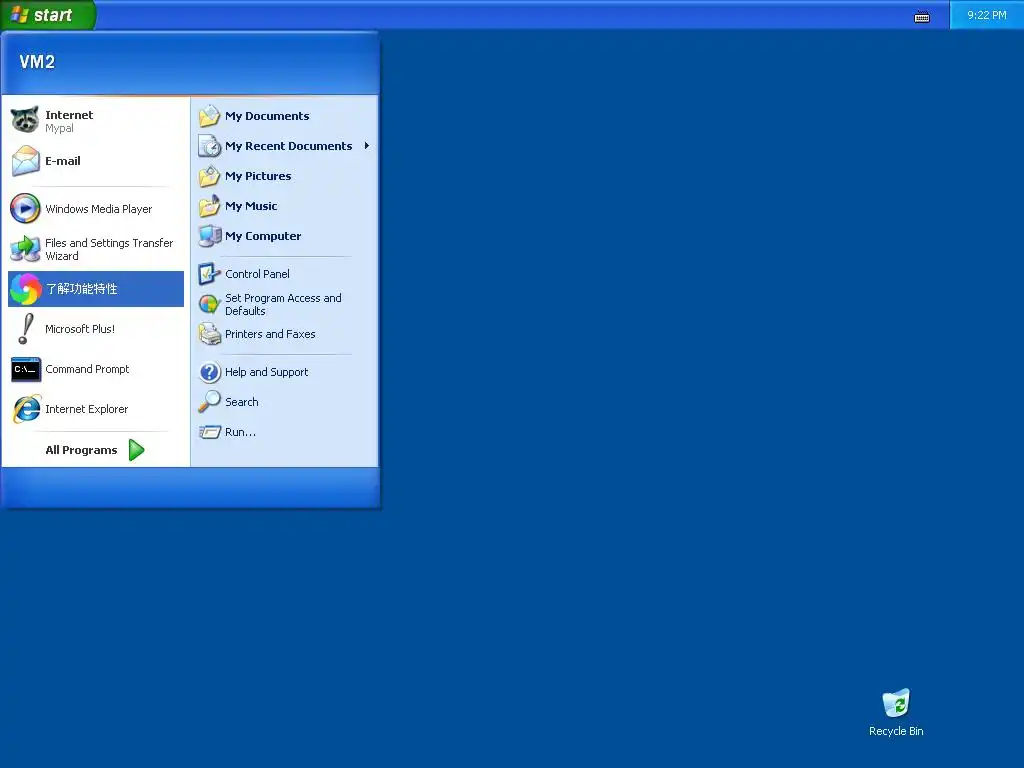Image resolution: width=1024 pixels, height=768 pixels.
Task: Click the Microsoft Plus! label
Action: pyautogui.click(x=80, y=328)
